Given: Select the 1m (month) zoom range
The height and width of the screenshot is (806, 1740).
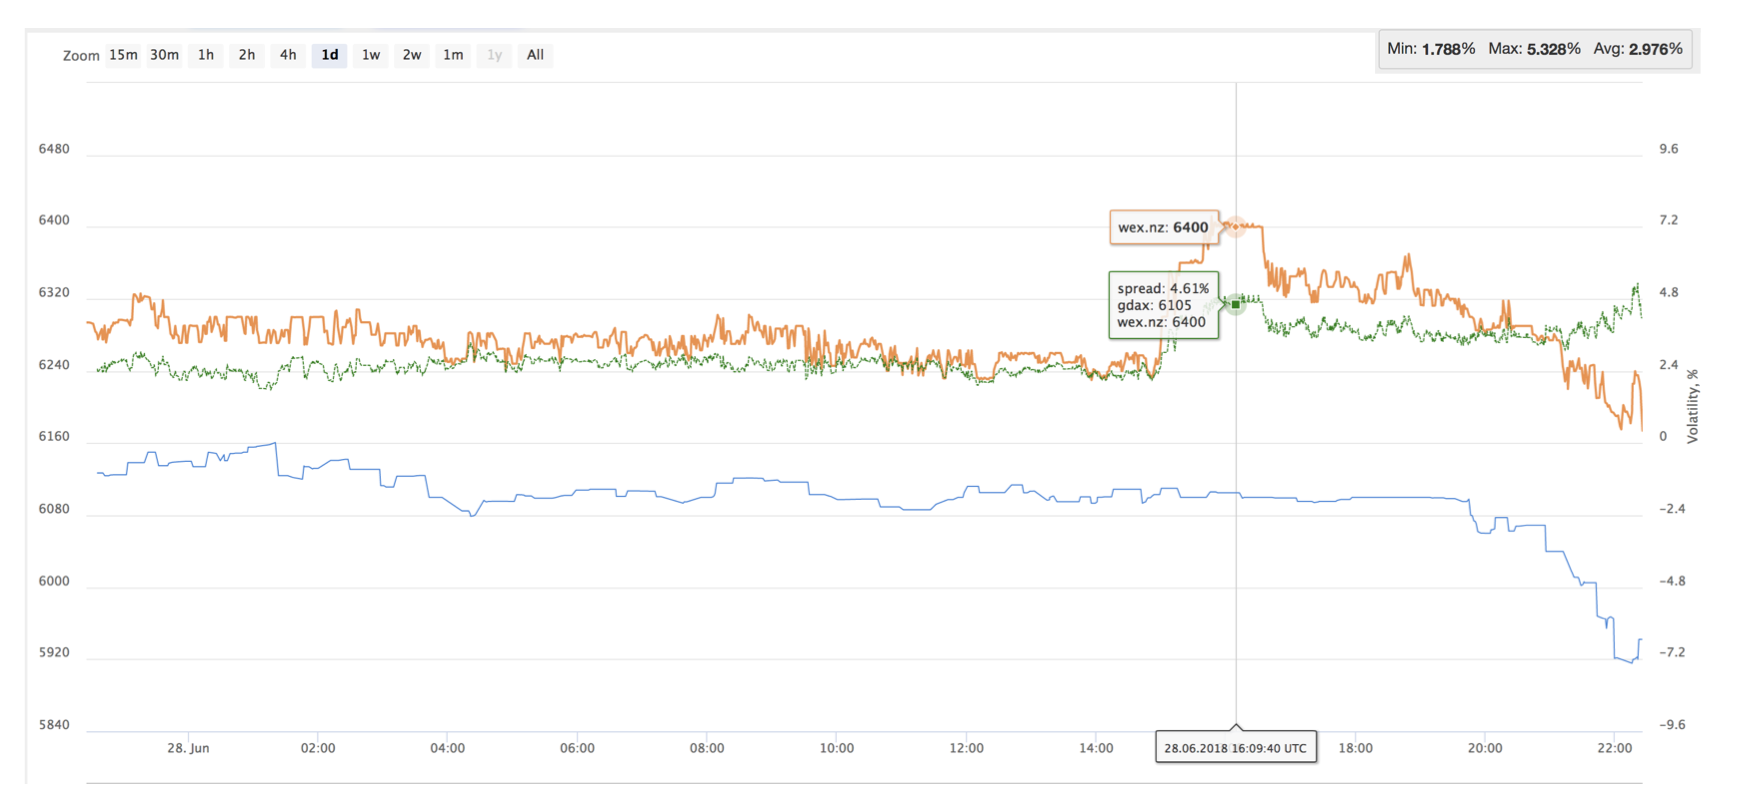Looking at the screenshot, I should click(x=453, y=55).
